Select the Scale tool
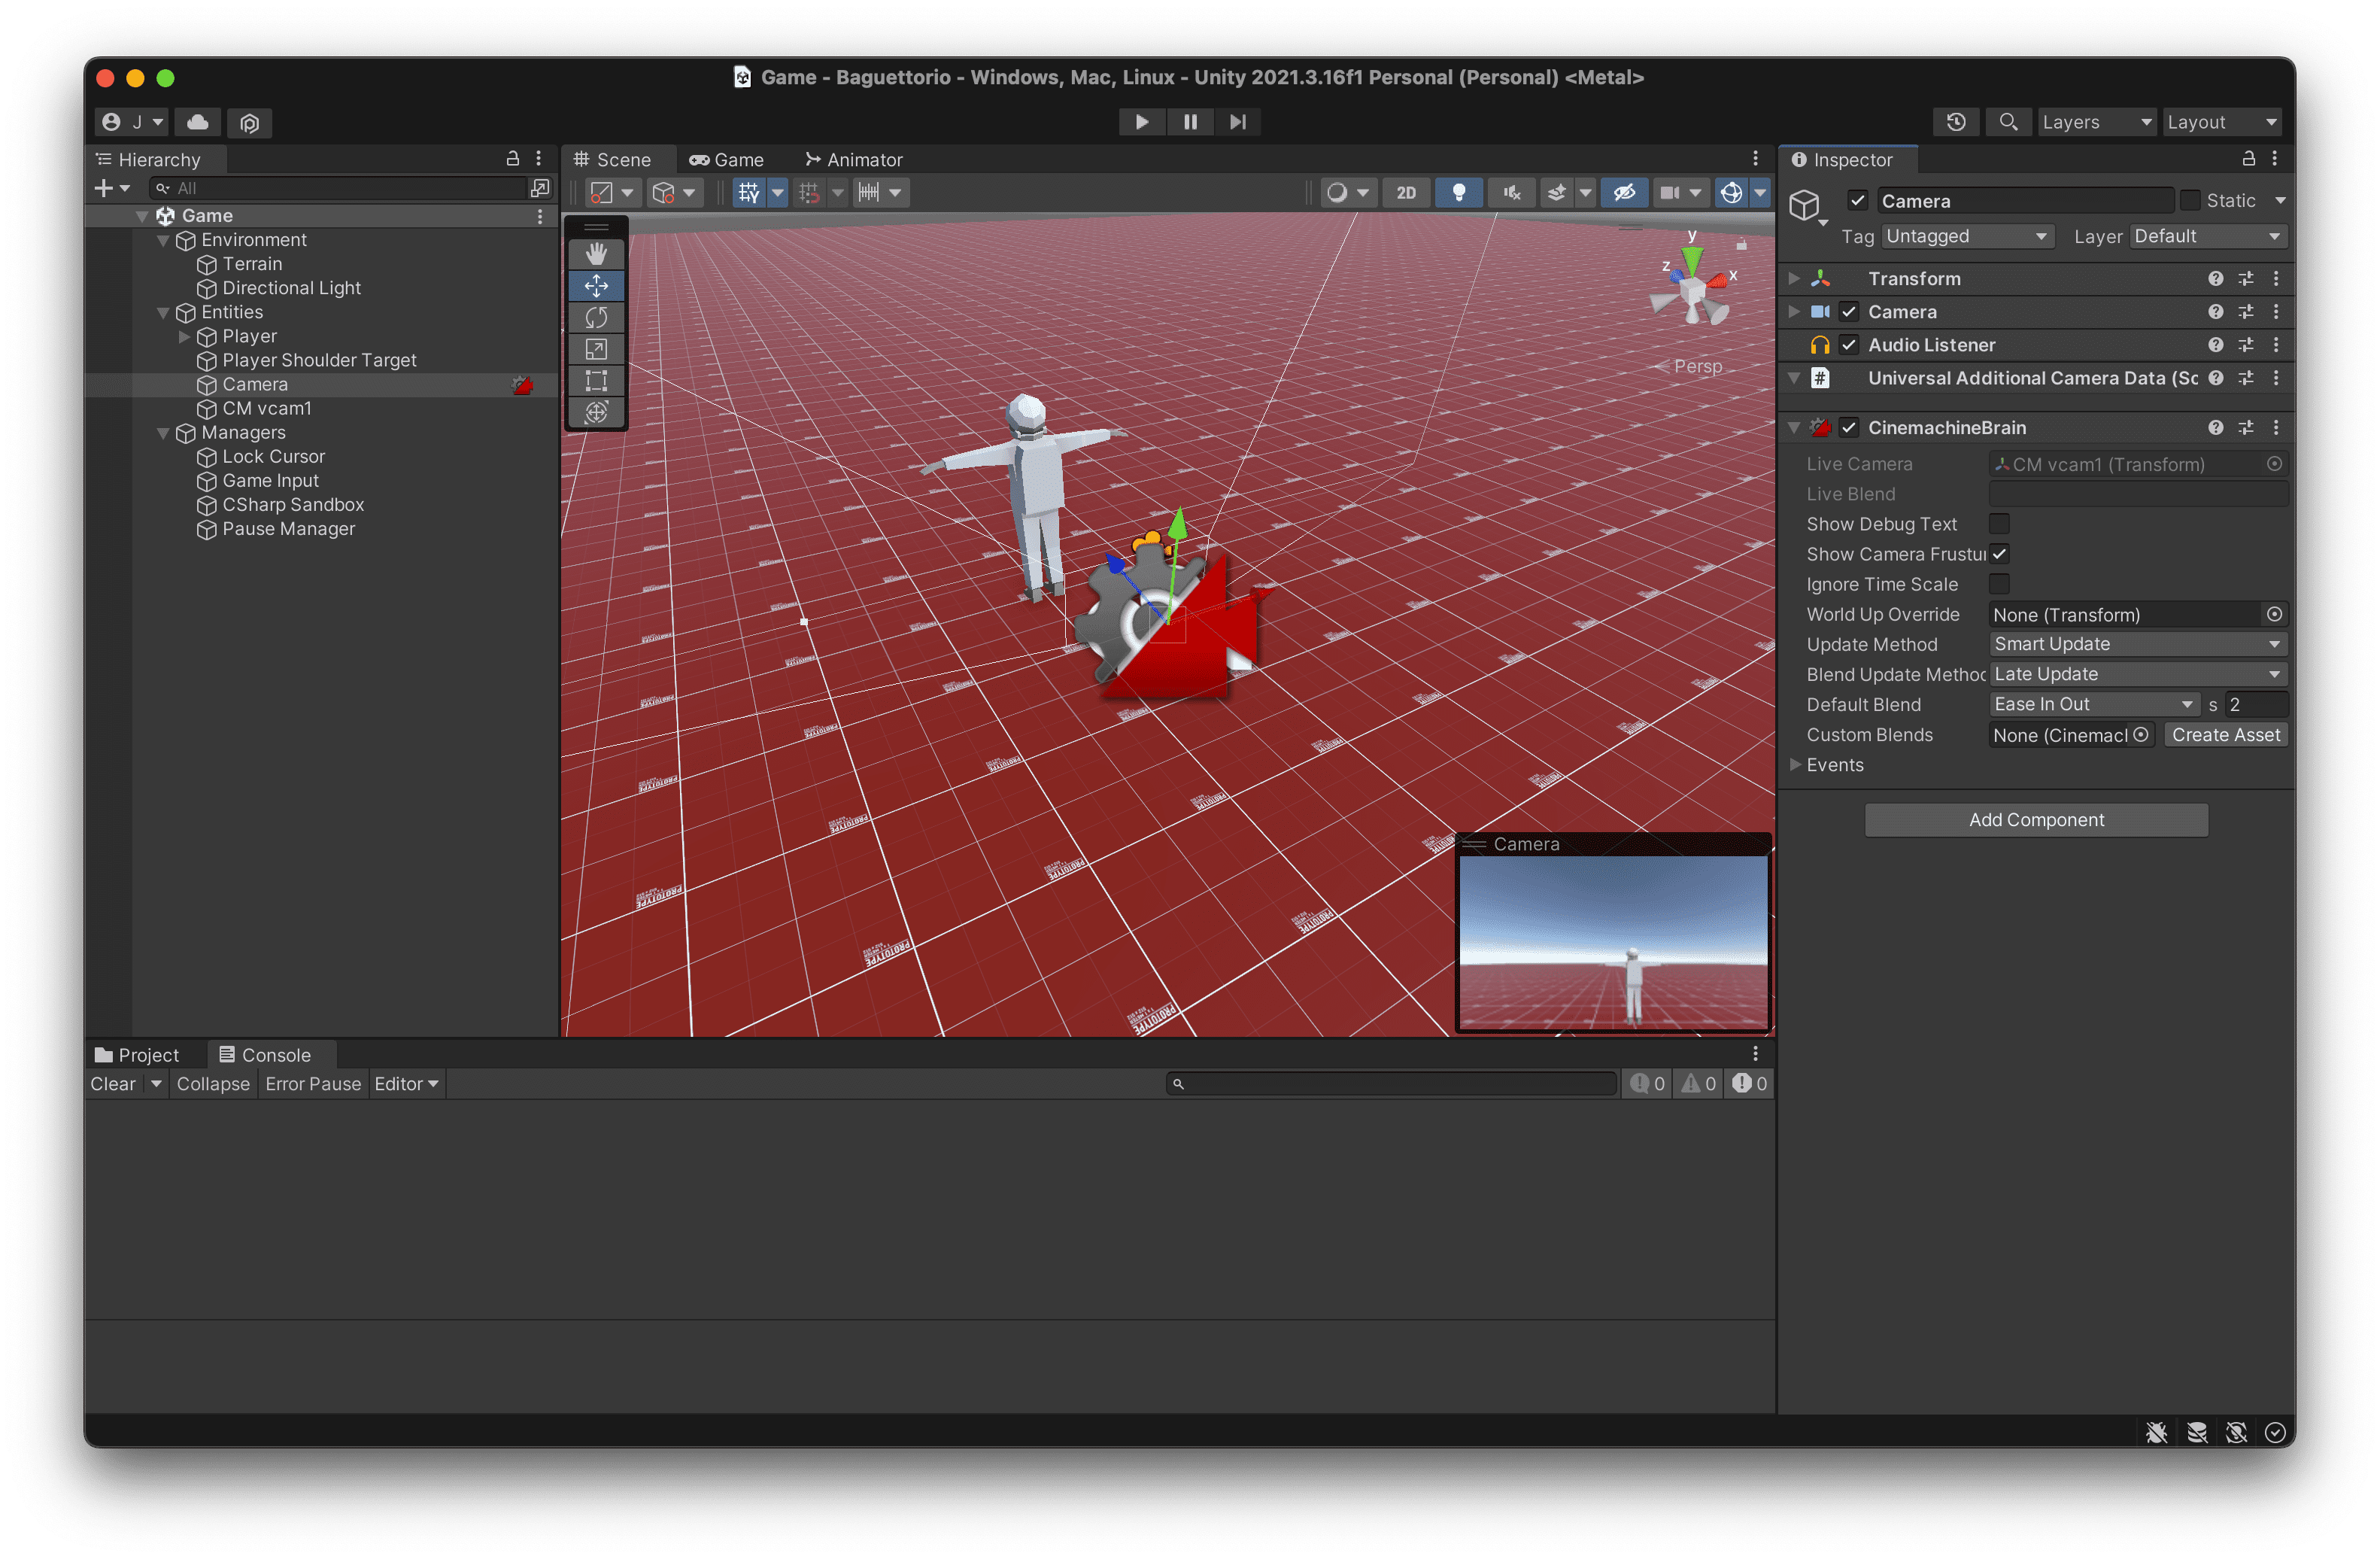 pos(596,349)
